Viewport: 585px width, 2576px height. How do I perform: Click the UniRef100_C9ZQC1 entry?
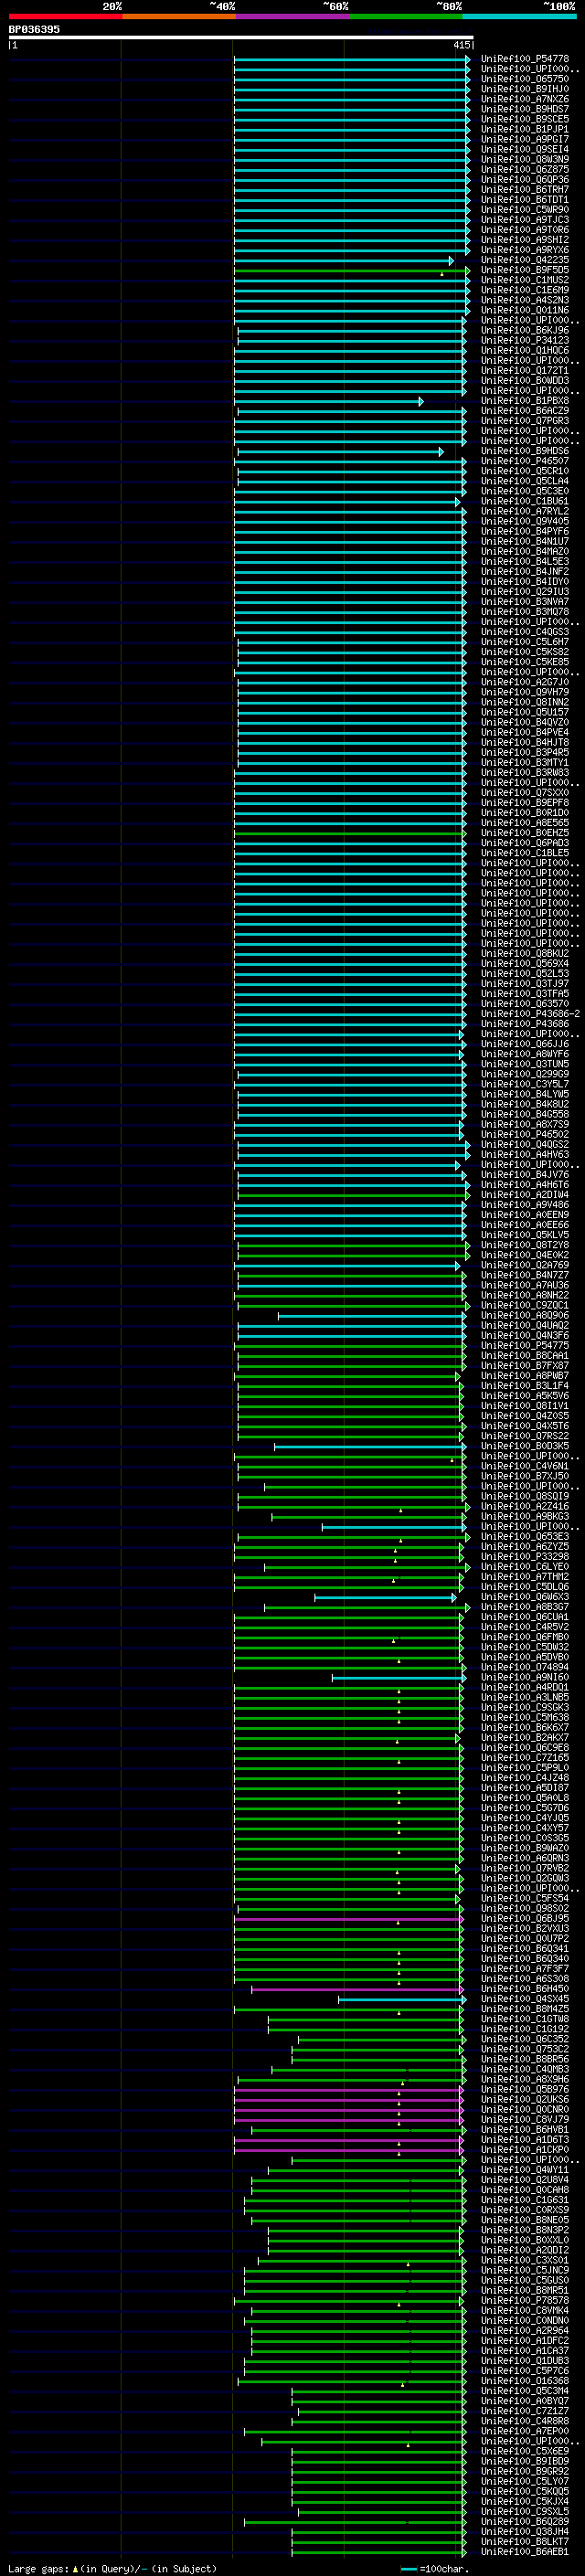pyautogui.click(x=525, y=1306)
